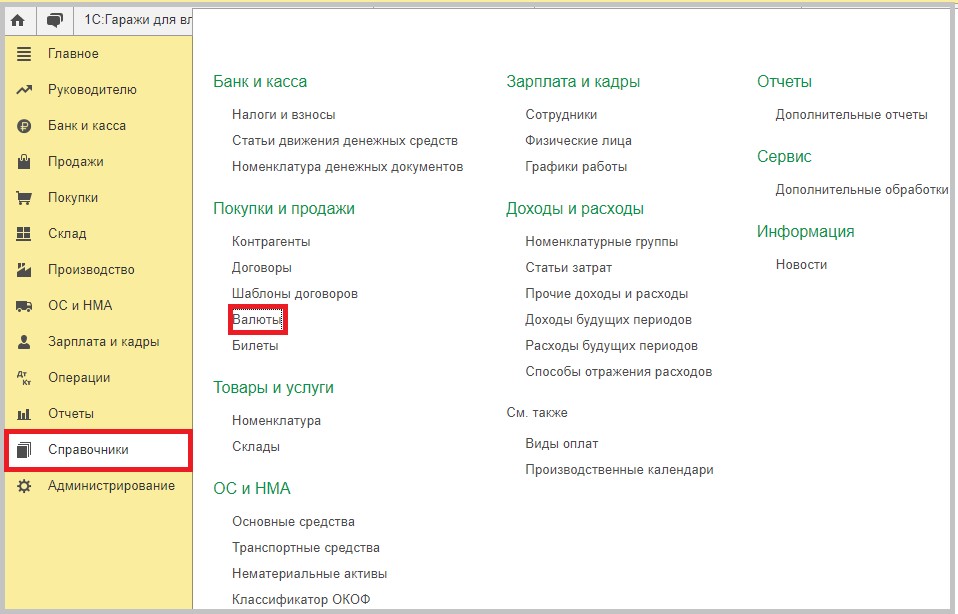
Task: Open Статьи движения денежных средств
Action: click(x=345, y=141)
